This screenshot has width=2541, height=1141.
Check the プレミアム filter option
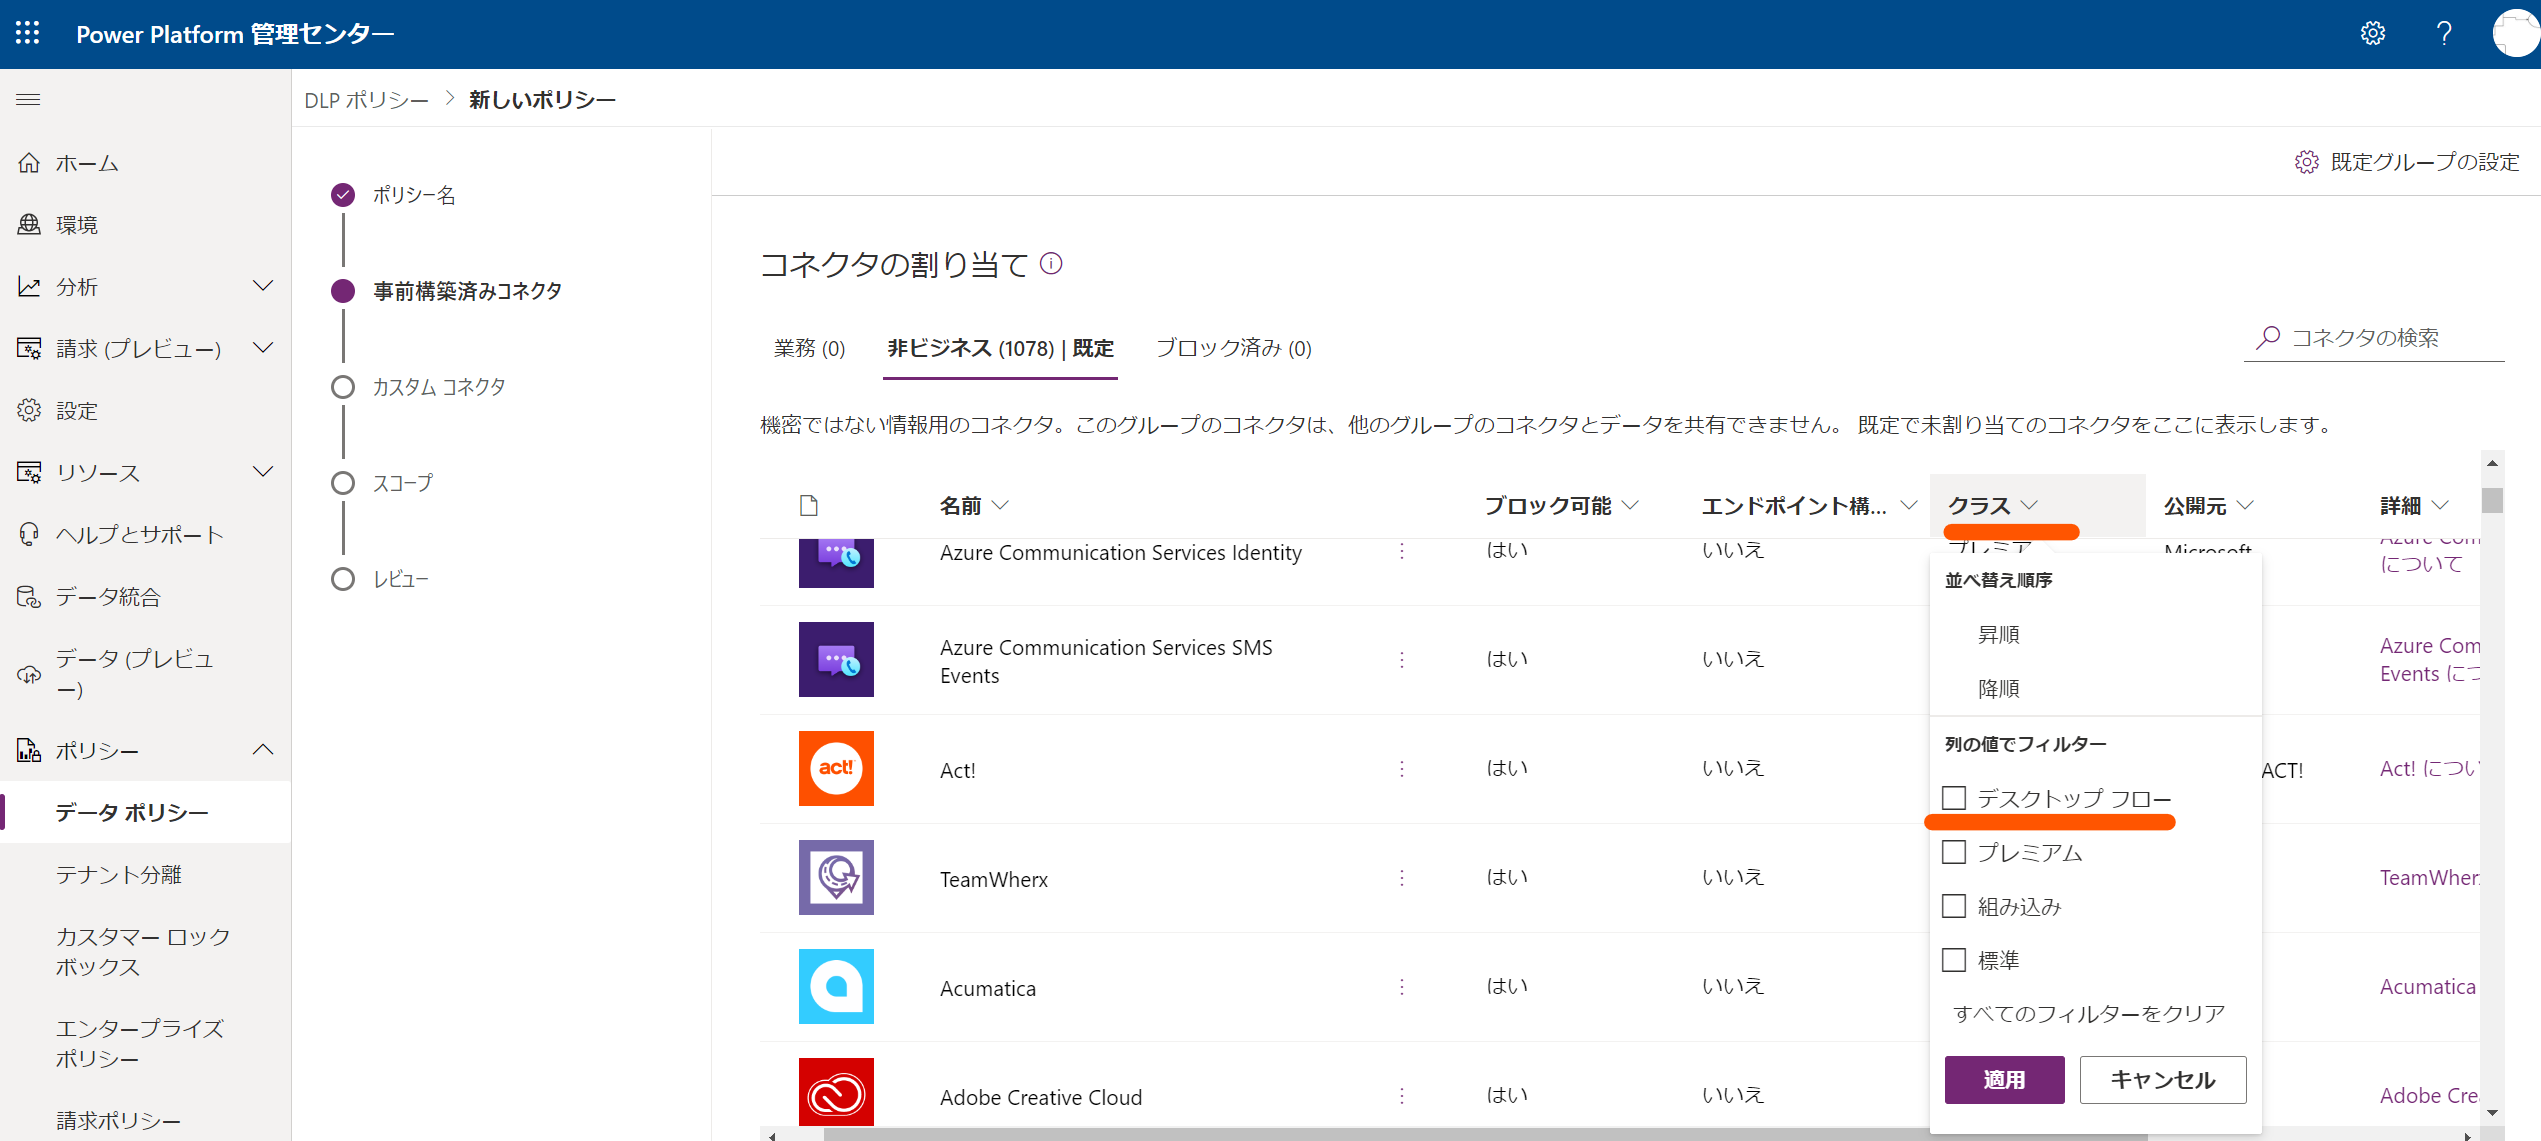[1955, 851]
